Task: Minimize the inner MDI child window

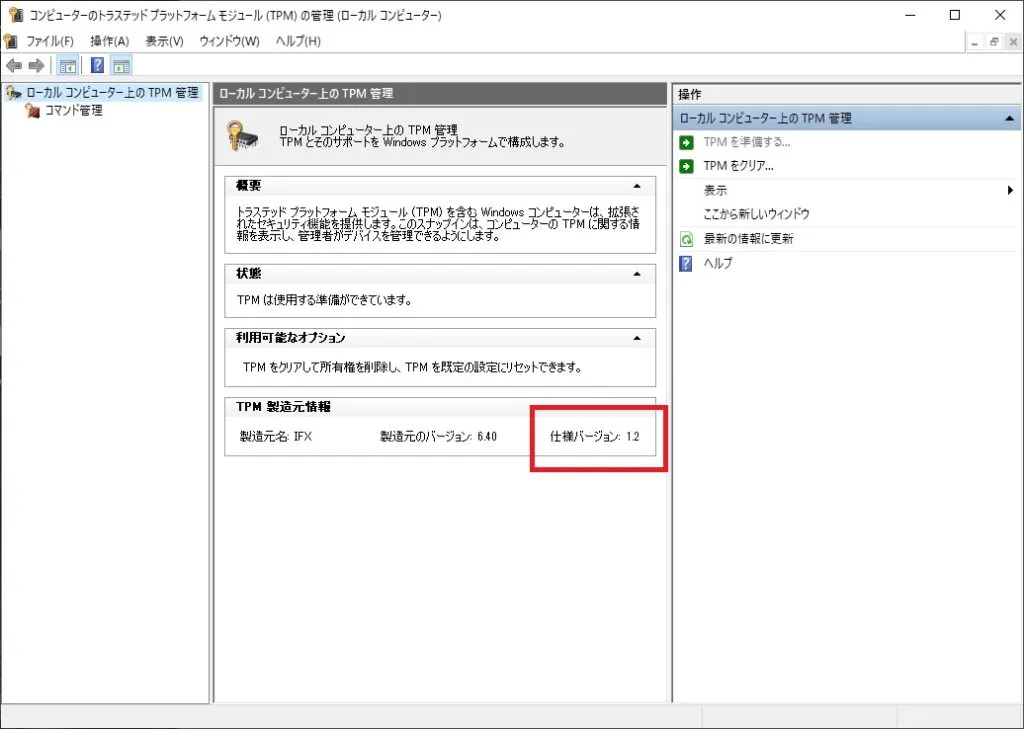Action: click(975, 42)
